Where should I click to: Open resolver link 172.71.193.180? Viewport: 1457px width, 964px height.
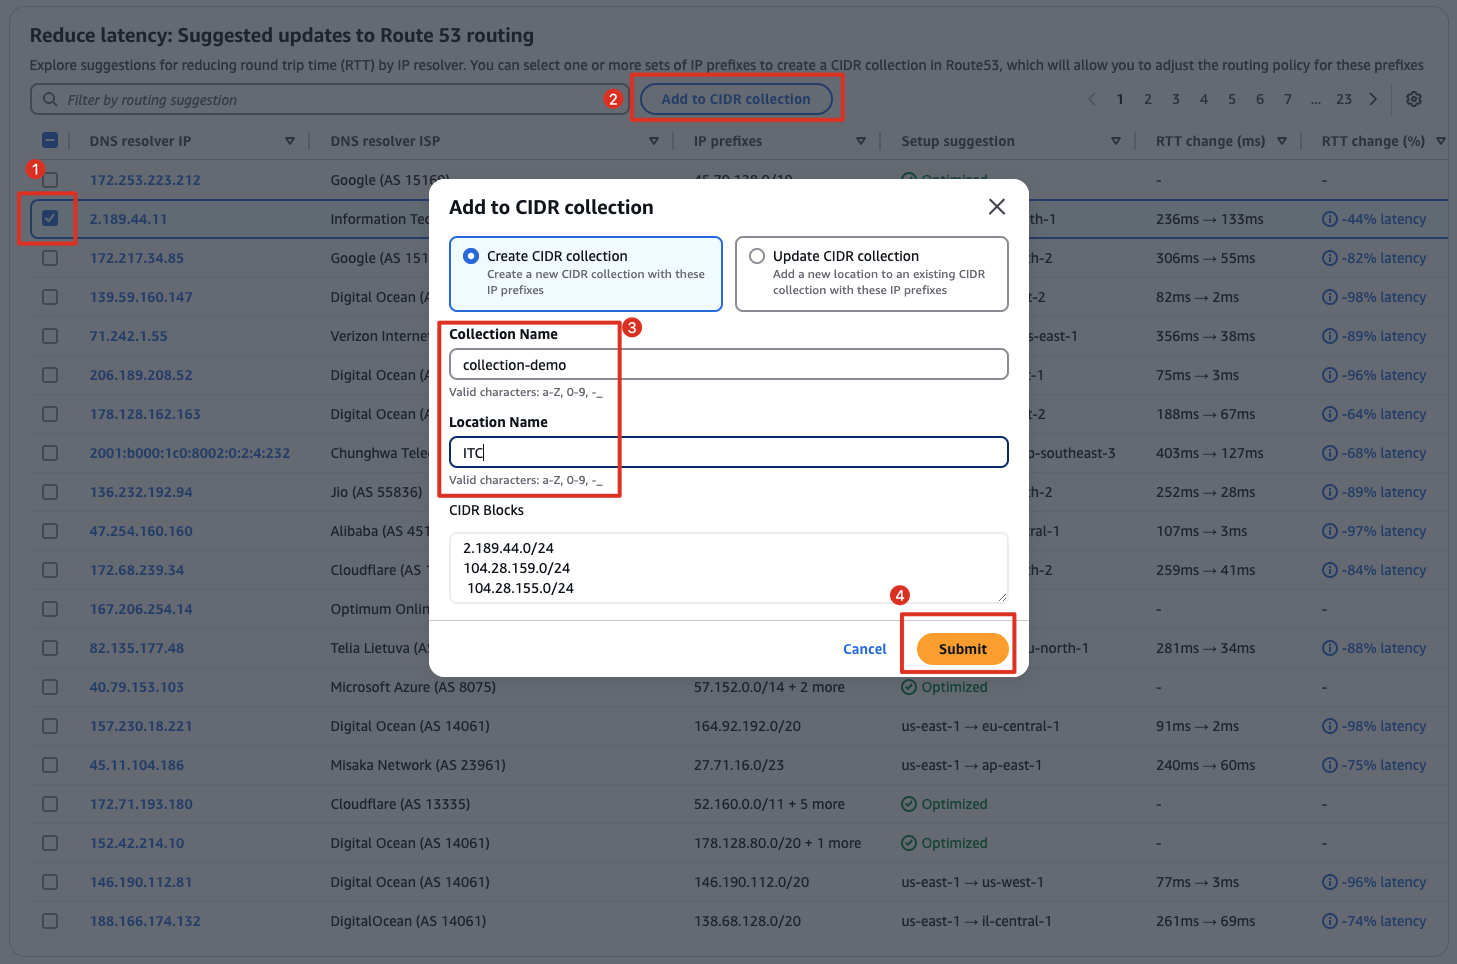(141, 804)
